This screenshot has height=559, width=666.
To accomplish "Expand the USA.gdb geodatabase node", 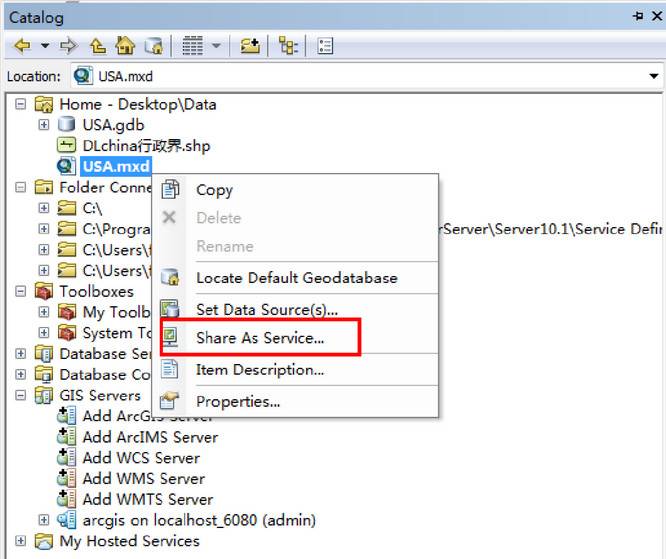I will tap(44, 125).
